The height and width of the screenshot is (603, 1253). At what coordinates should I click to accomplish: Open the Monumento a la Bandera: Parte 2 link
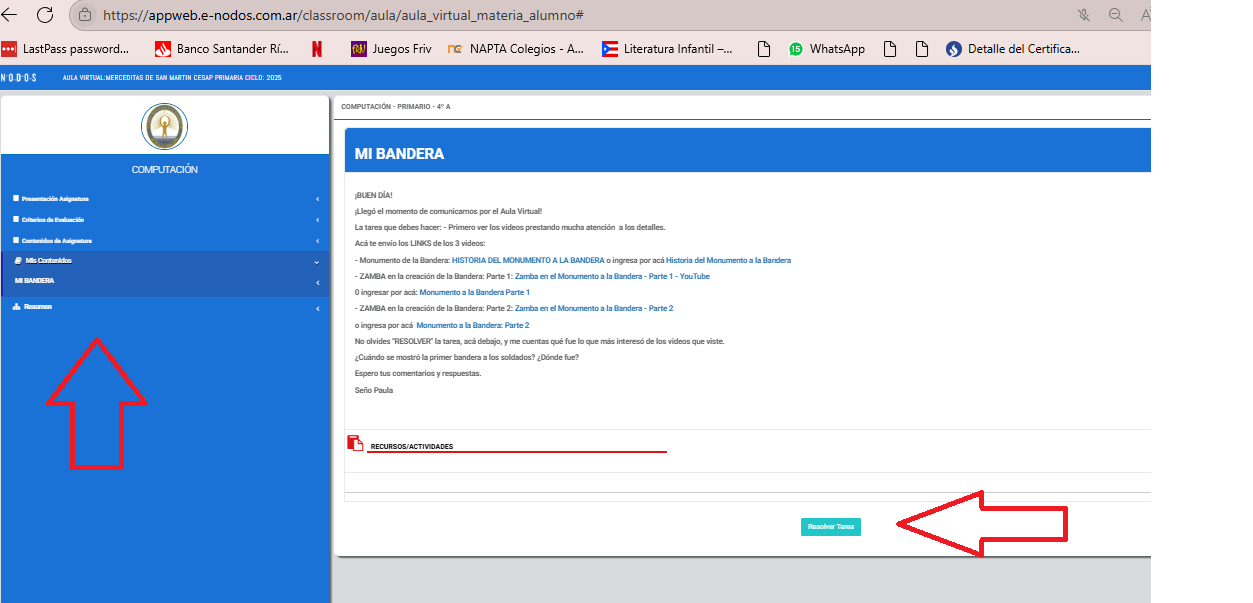click(472, 325)
